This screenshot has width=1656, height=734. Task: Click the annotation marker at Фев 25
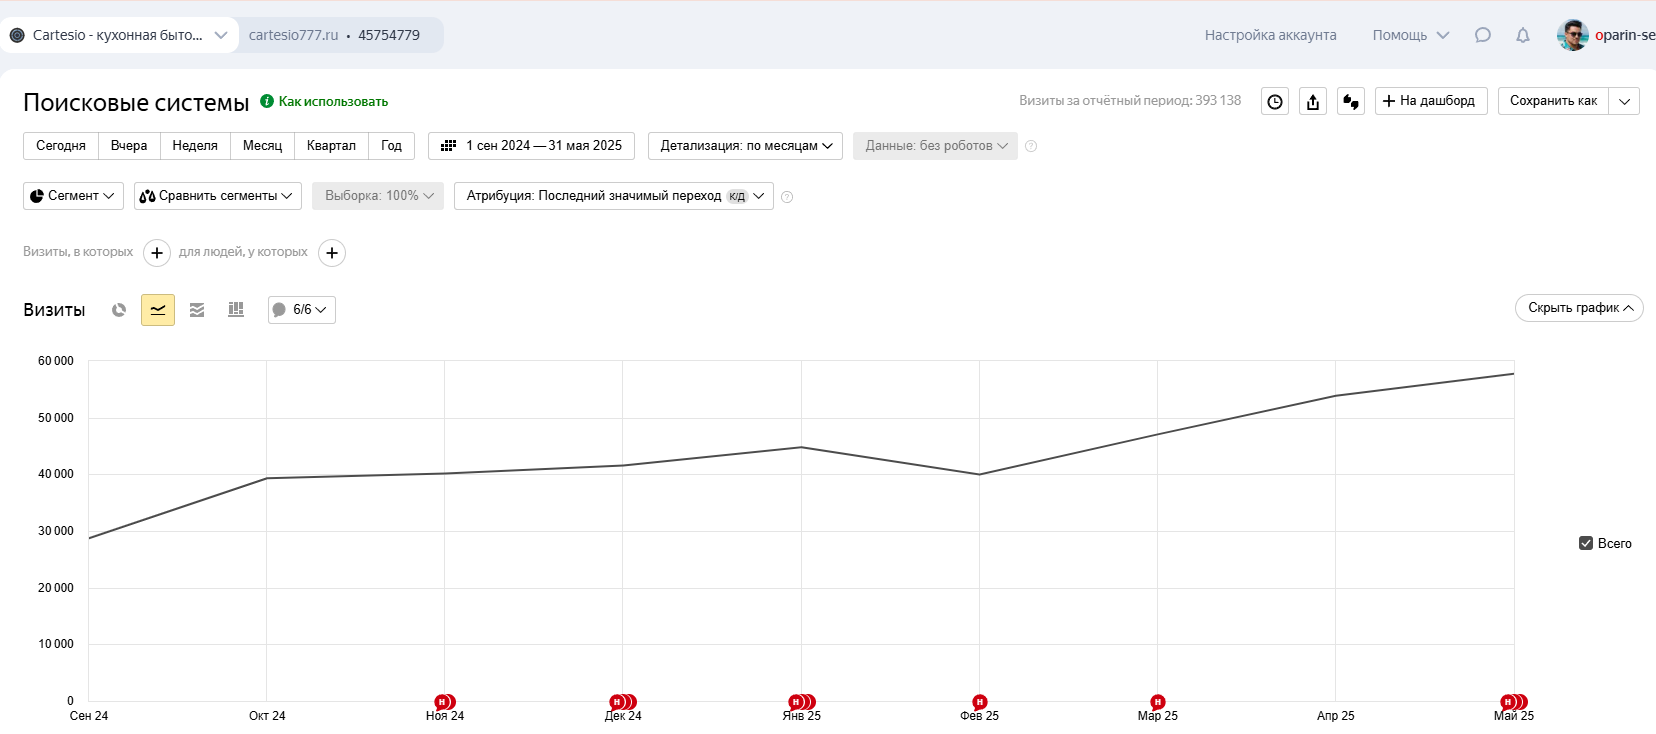click(x=980, y=702)
